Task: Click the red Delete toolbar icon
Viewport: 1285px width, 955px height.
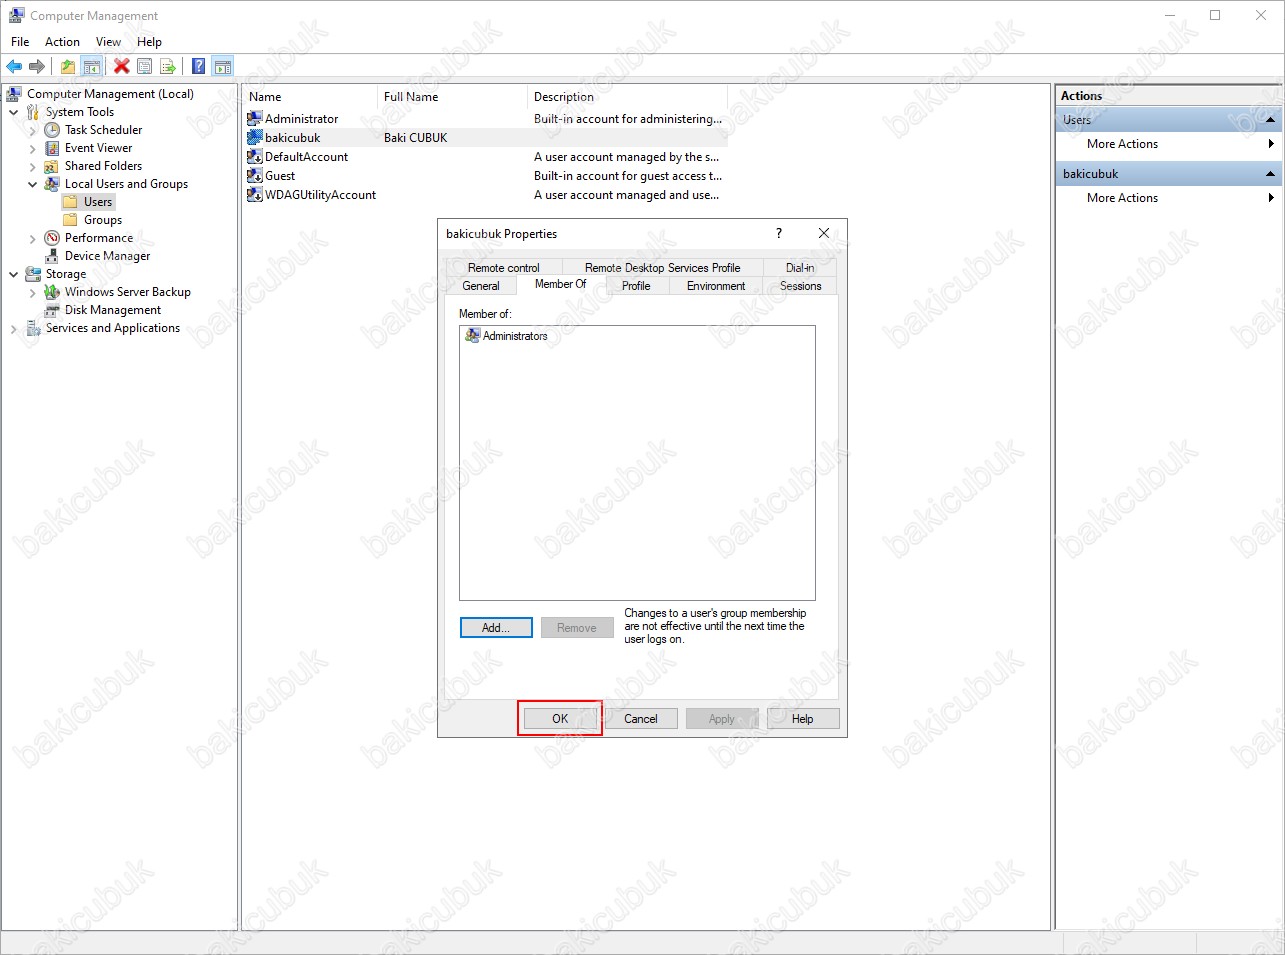Action: point(122,67)
